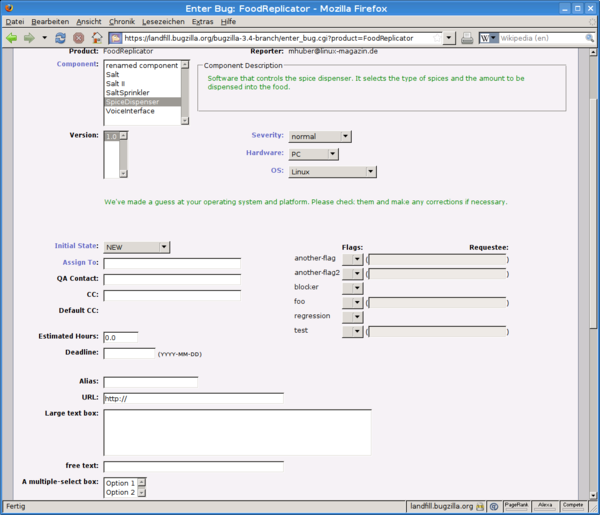Open the foo flag dropdown
Image resolution: width=600 pixels, height=515 pixels.
click(x=352, y=303)
